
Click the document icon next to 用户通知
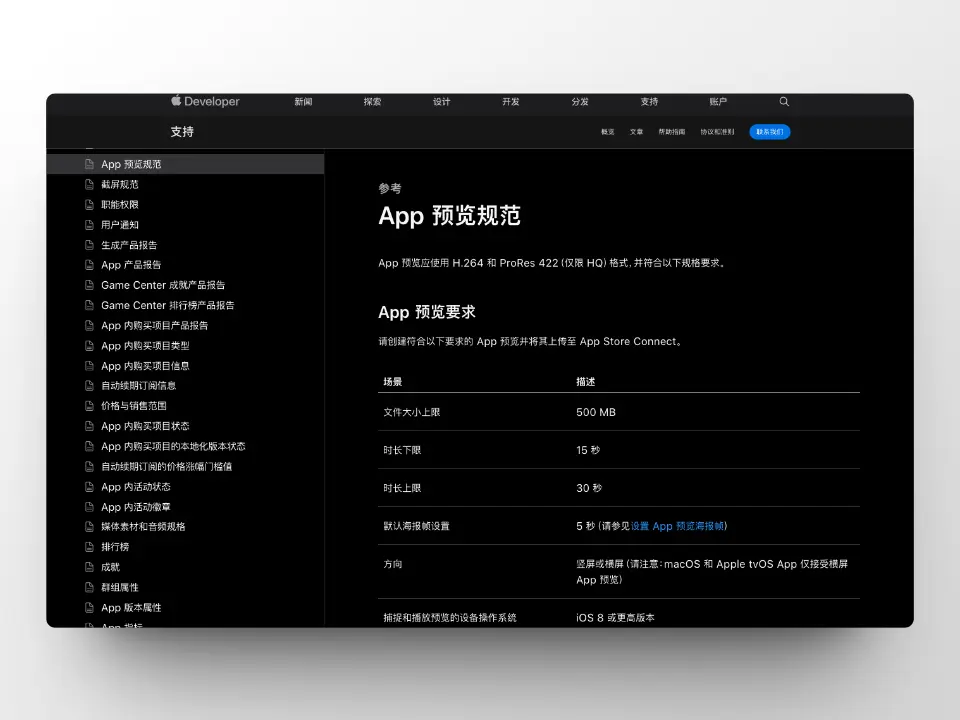tap(89, 225)
